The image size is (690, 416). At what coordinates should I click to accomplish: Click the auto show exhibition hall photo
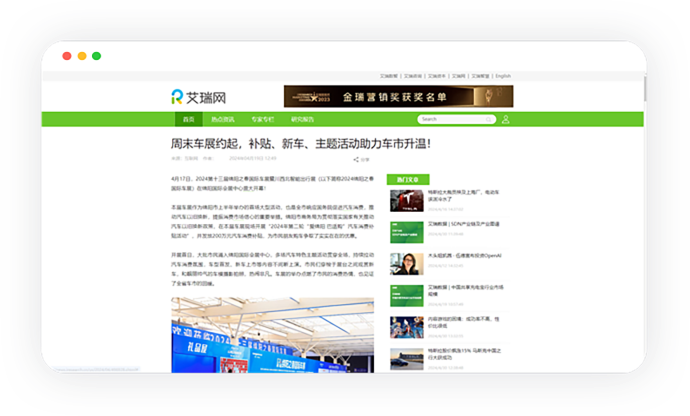click(x=272, y=335)
